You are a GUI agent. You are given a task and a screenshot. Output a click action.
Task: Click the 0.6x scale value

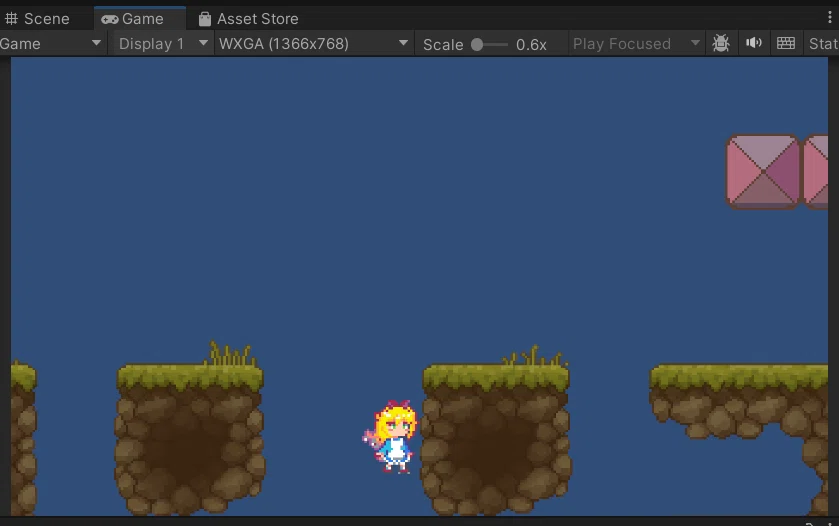[x=531, y=44]
